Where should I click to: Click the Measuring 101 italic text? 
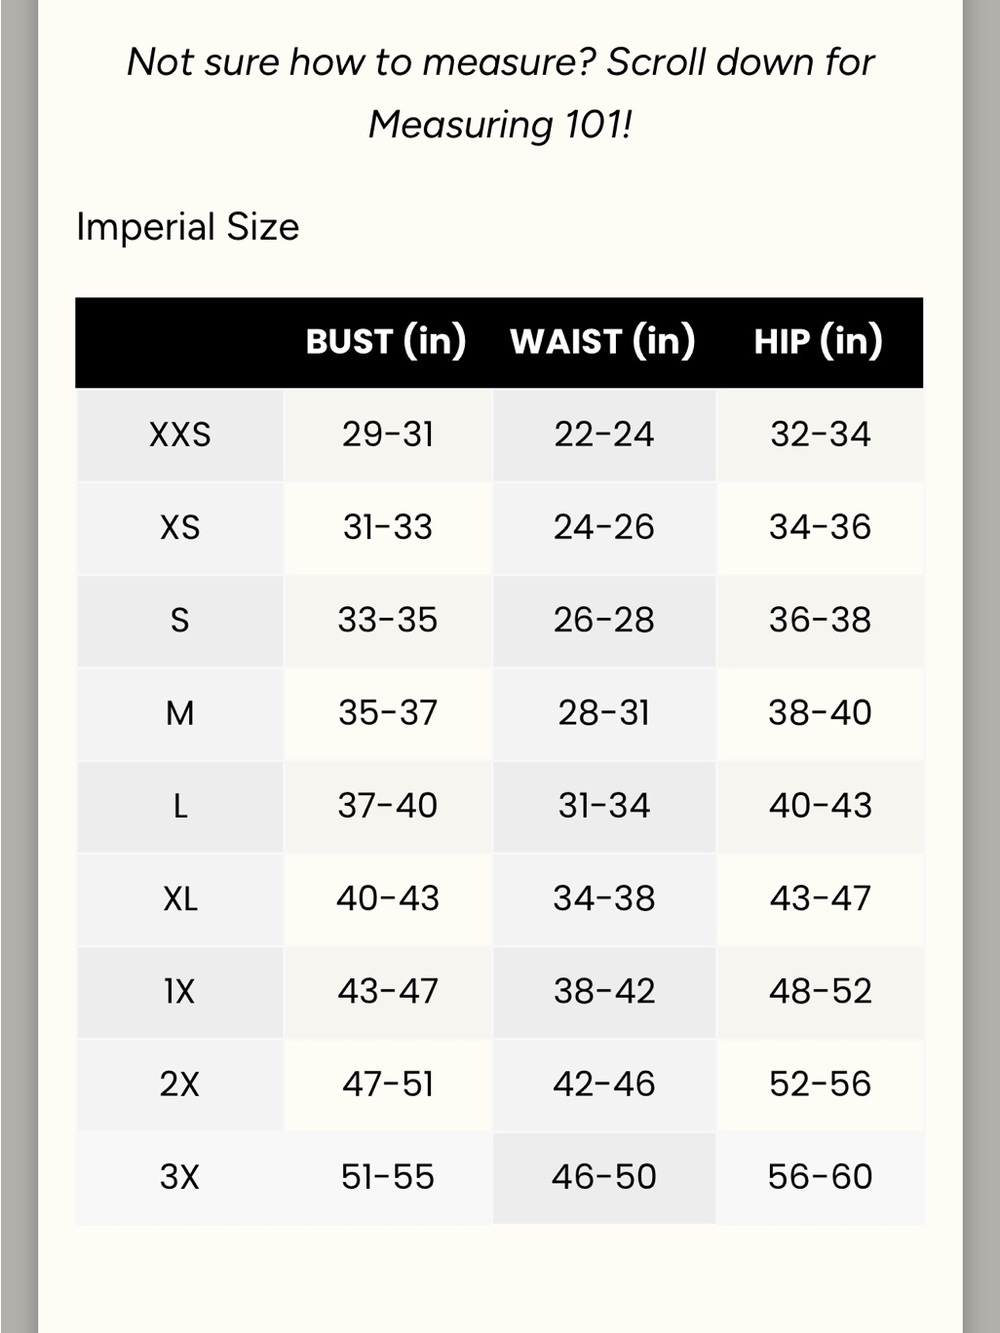tap(500, 125)
